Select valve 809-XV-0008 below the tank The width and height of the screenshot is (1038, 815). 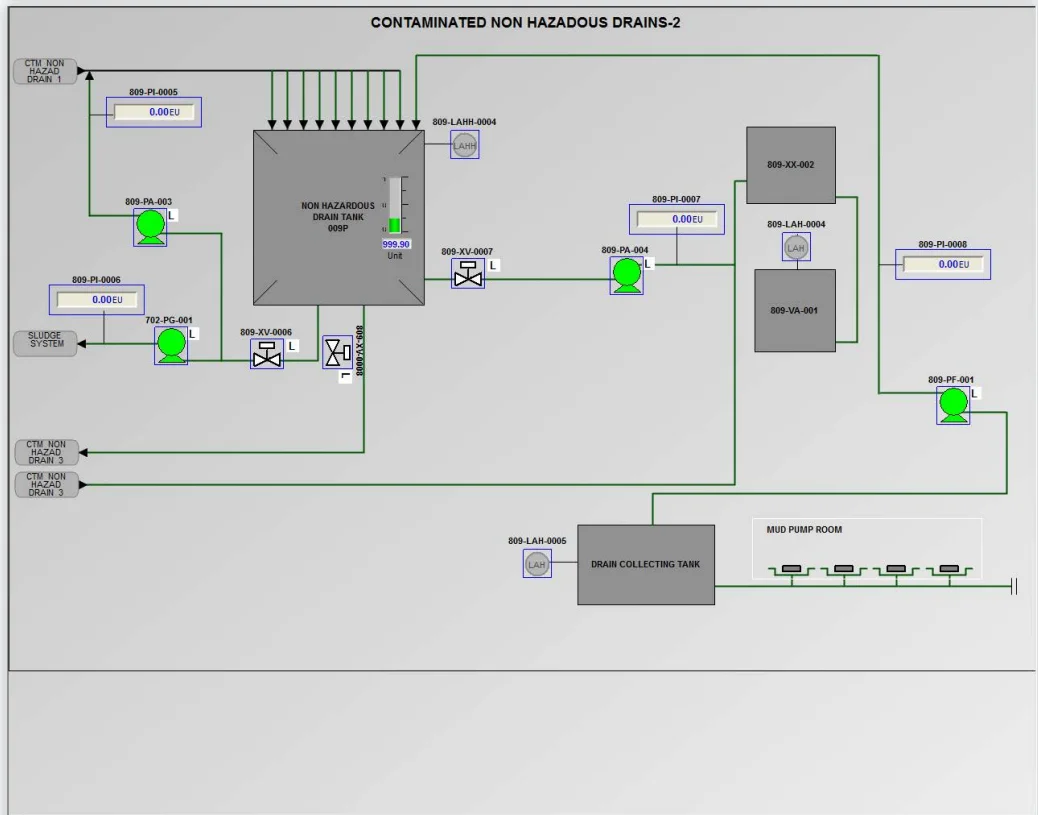click(335, 352)
